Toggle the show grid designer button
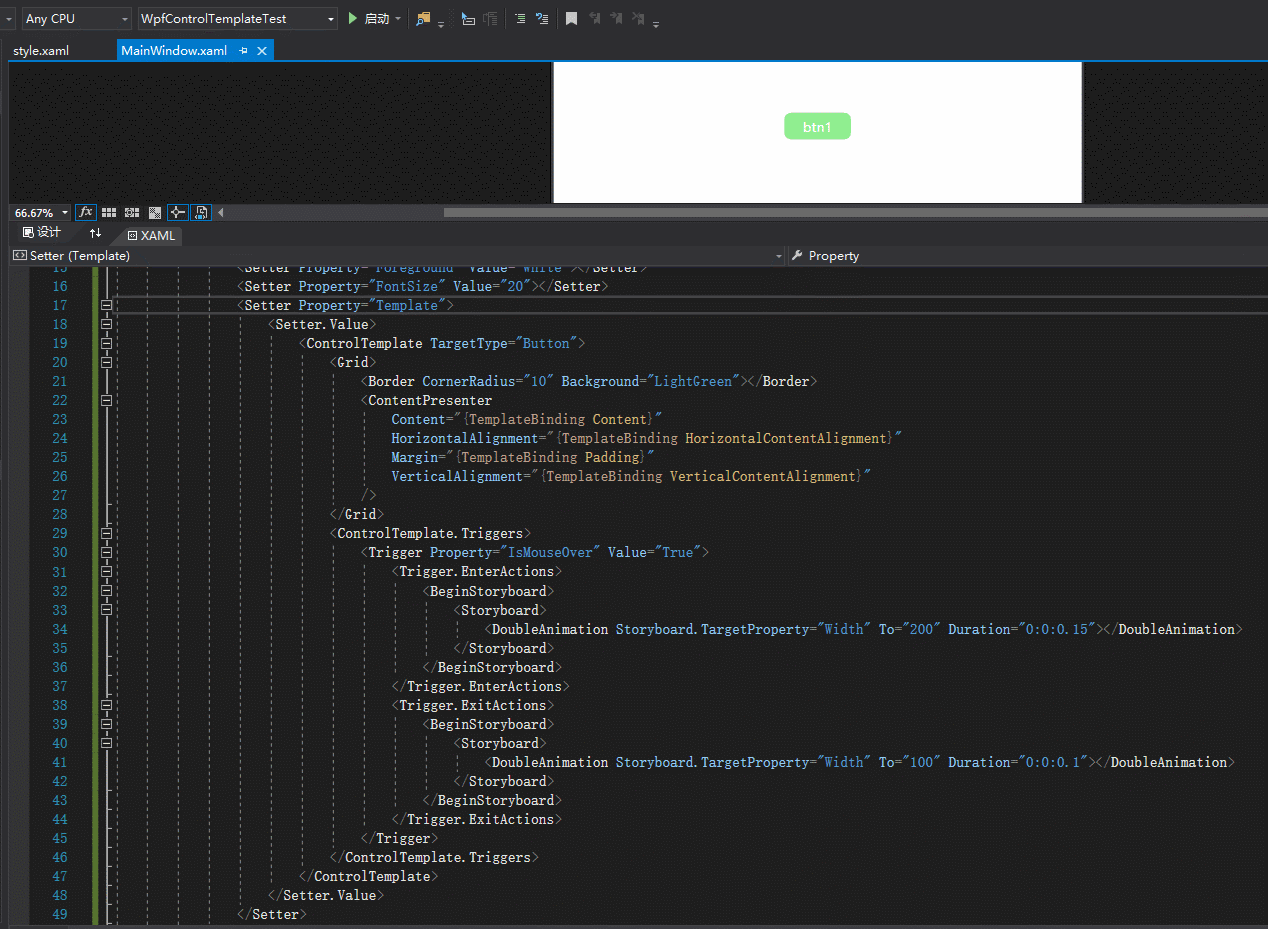This screenshot has width=1268, height=929. [109, 212]
